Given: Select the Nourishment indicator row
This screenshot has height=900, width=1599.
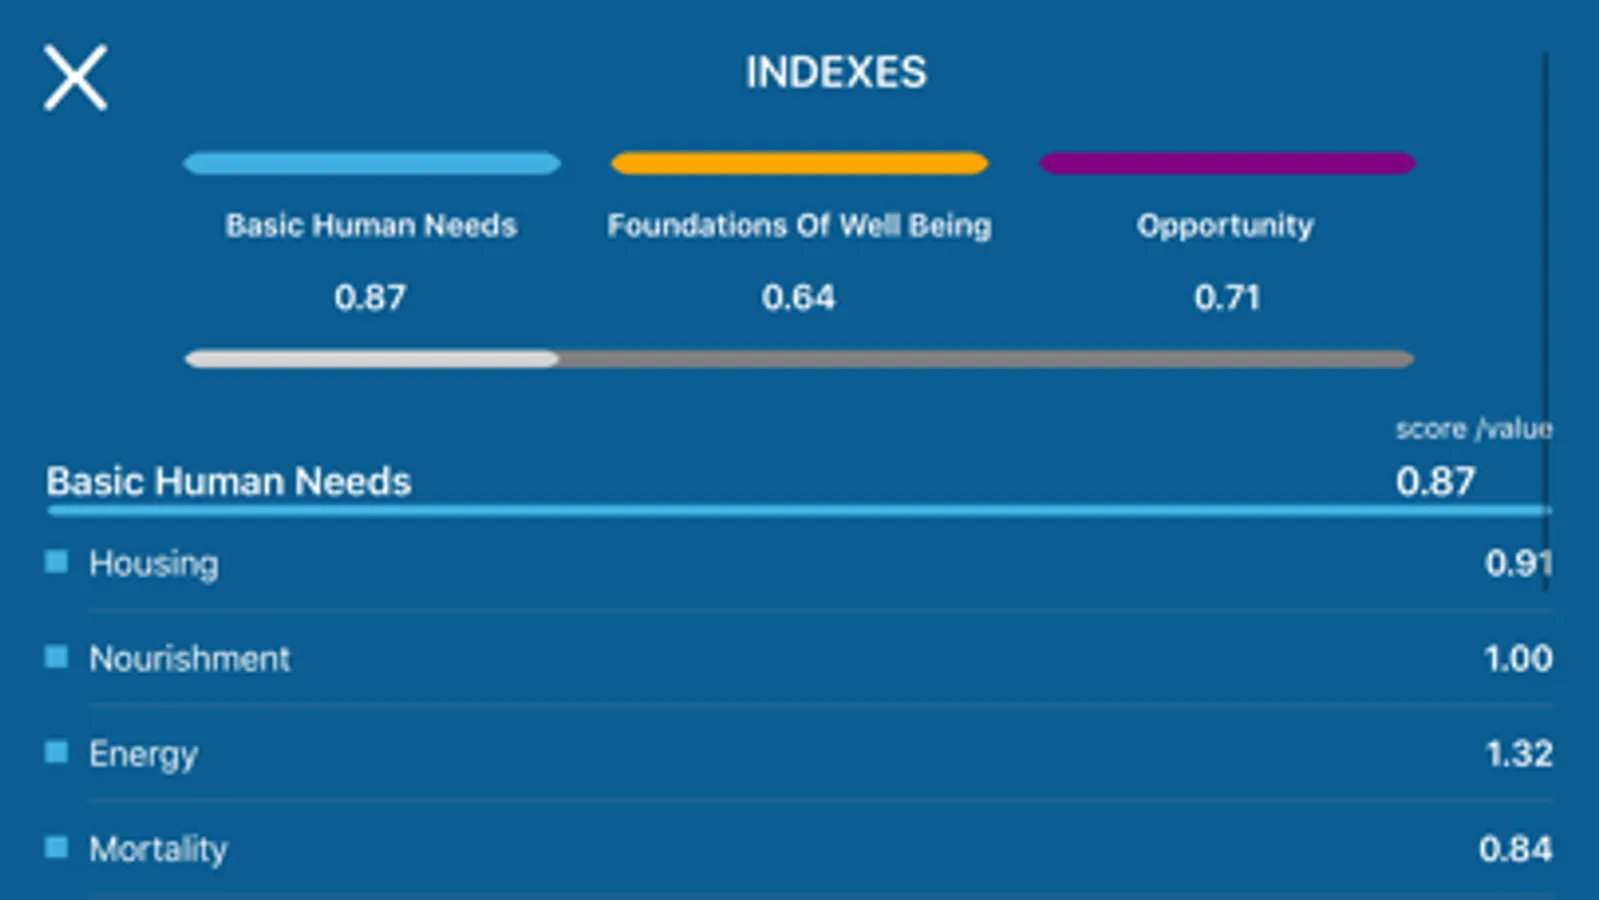Looking at the screenshot, I should 799,658.
